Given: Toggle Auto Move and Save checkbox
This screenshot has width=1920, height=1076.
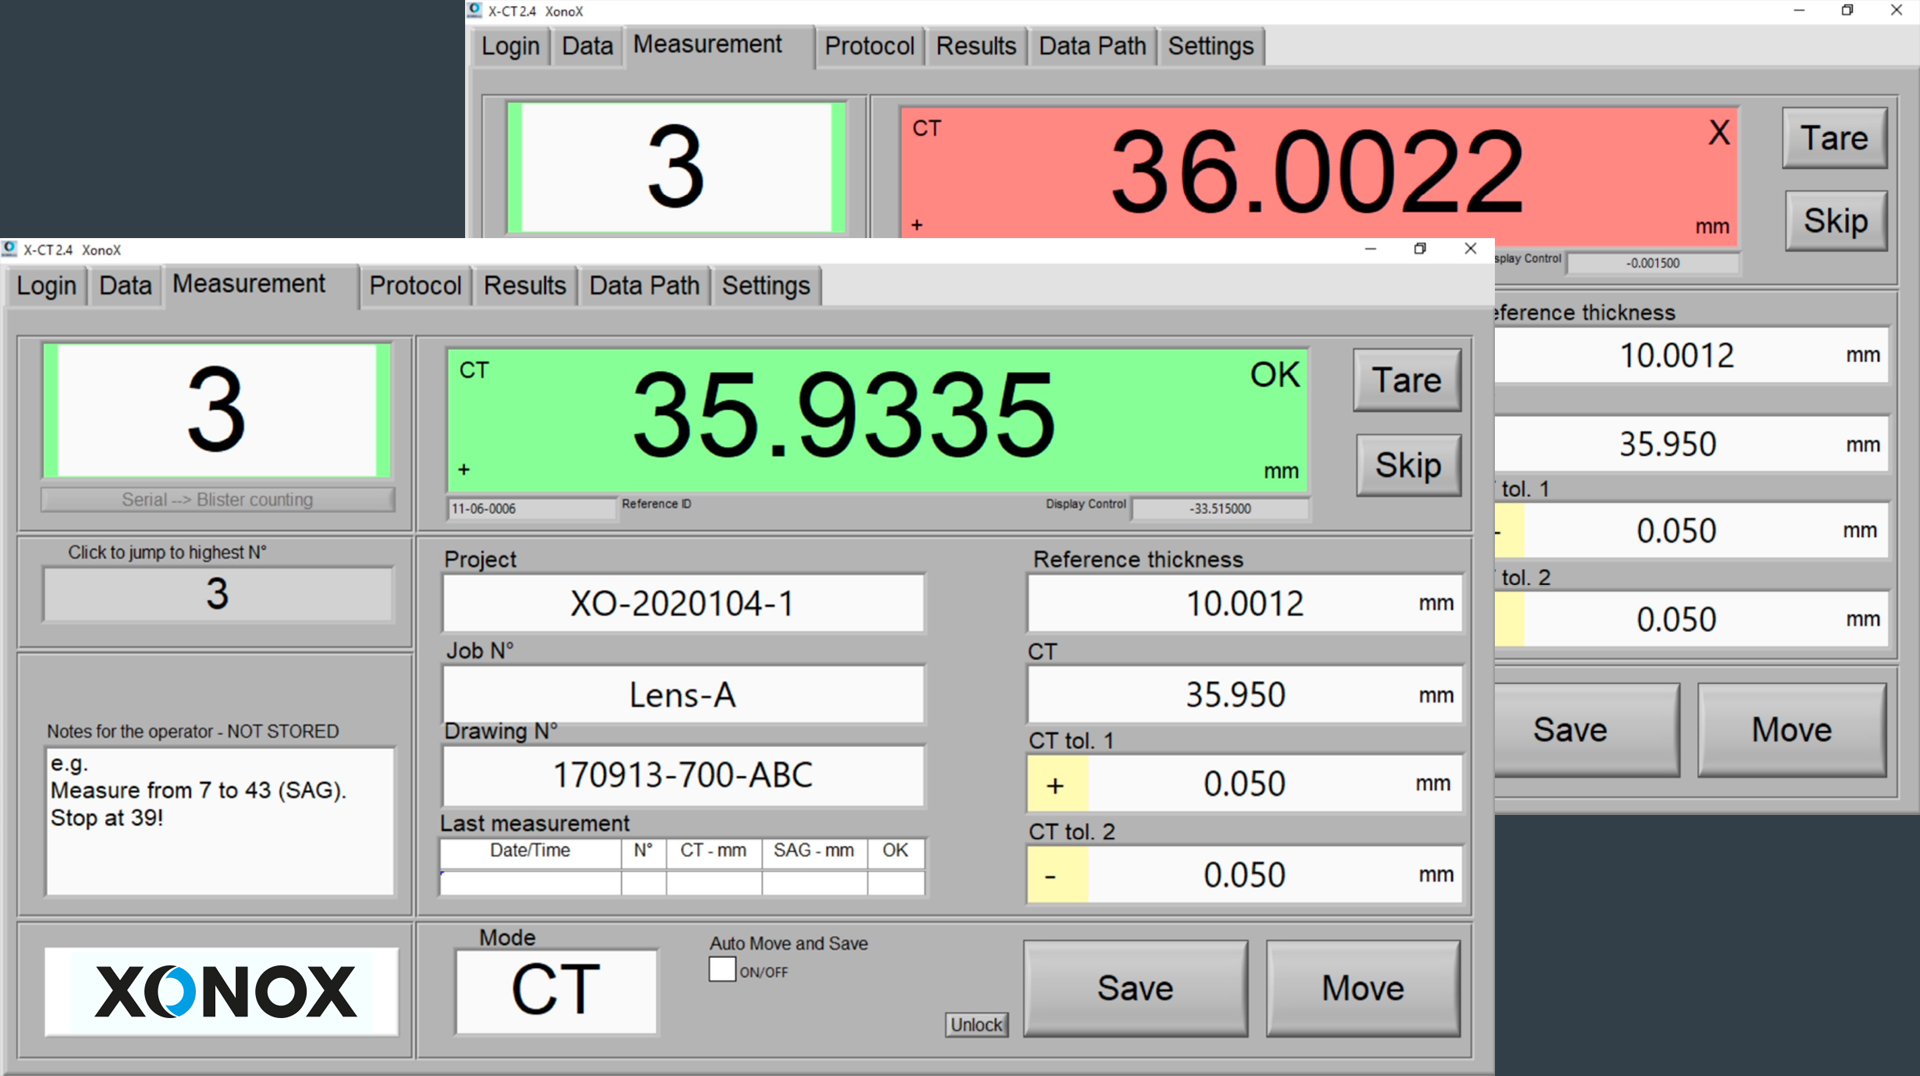Looking at the screenshot, I should (722, 970).
